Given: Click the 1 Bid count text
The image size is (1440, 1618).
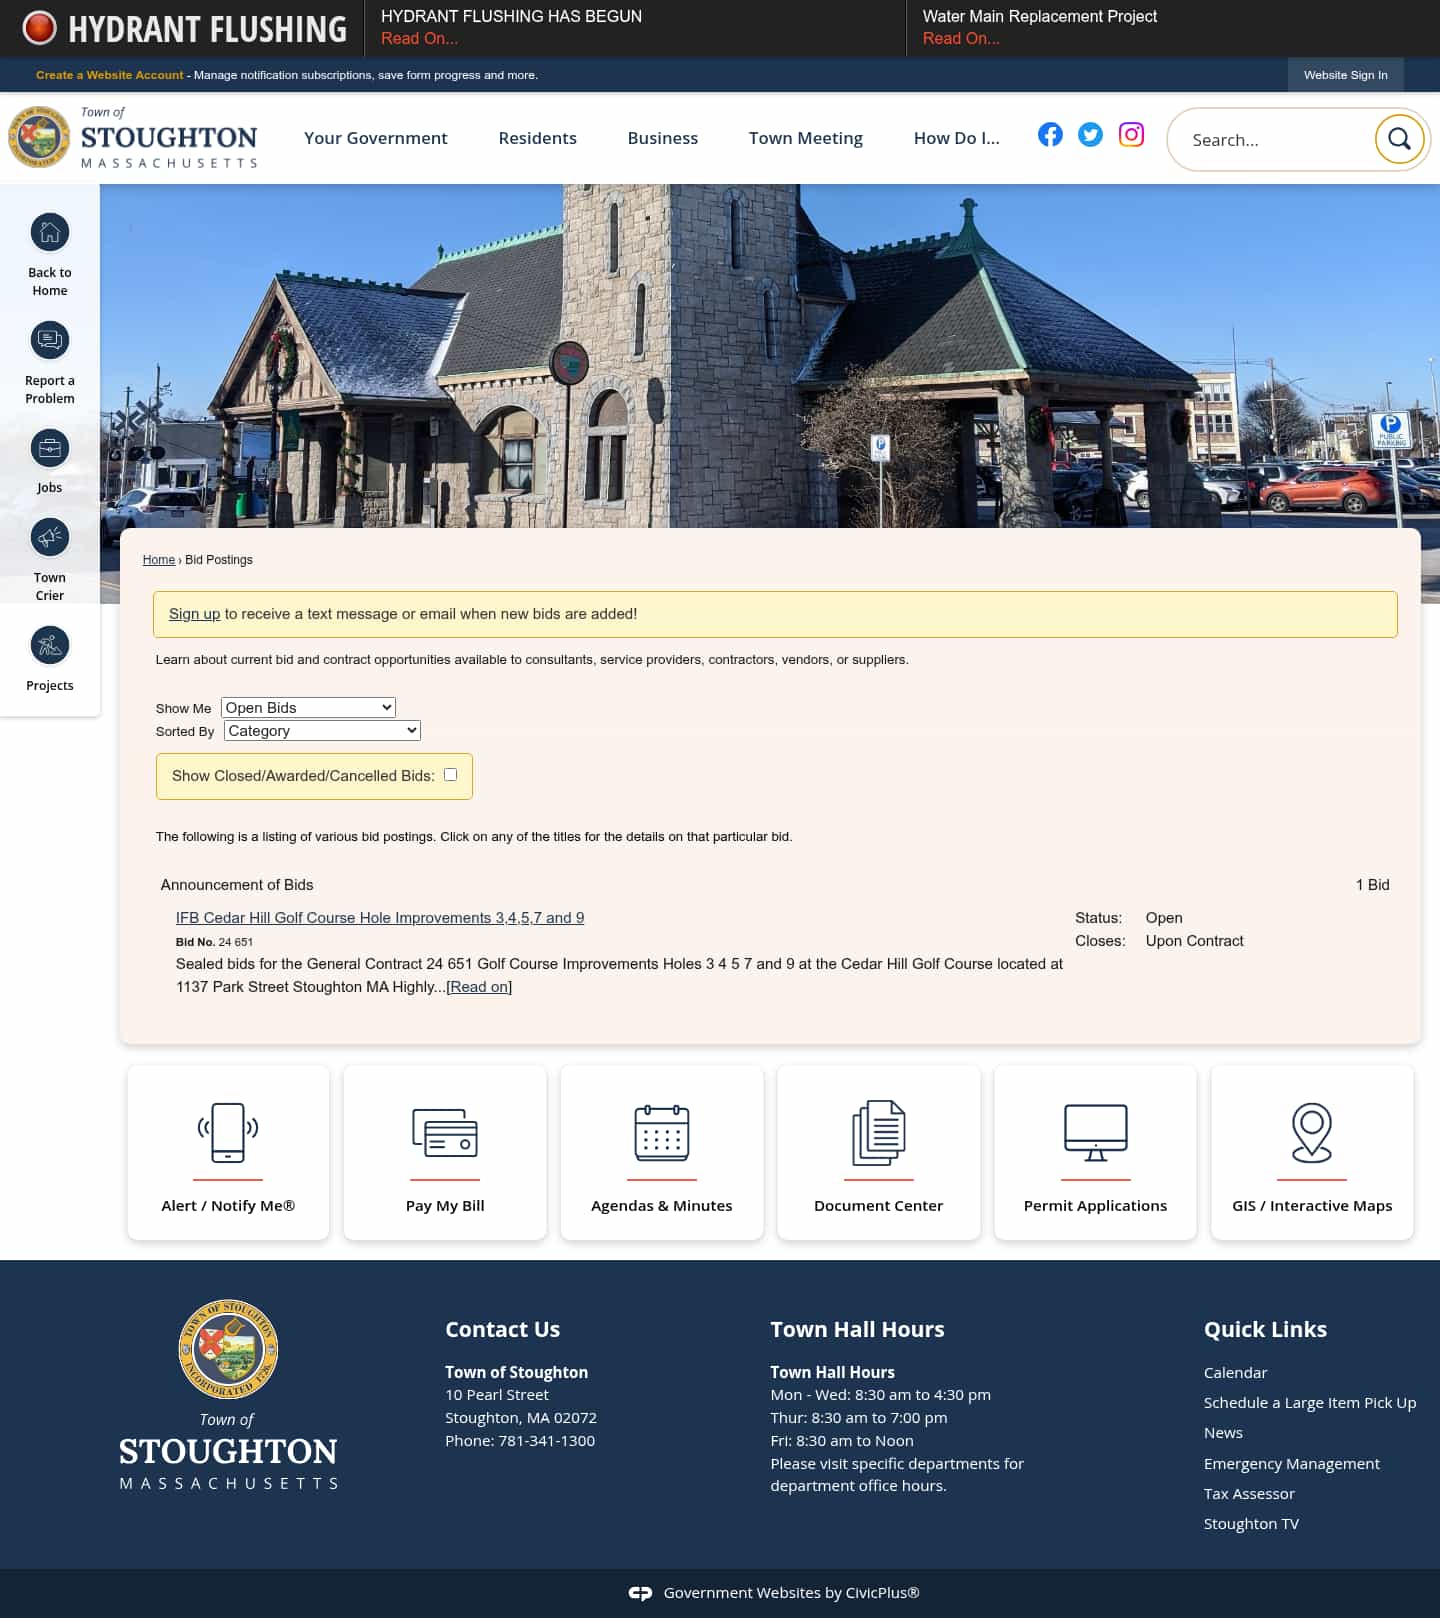Looking at the screenshot, I should point(1372,885).
